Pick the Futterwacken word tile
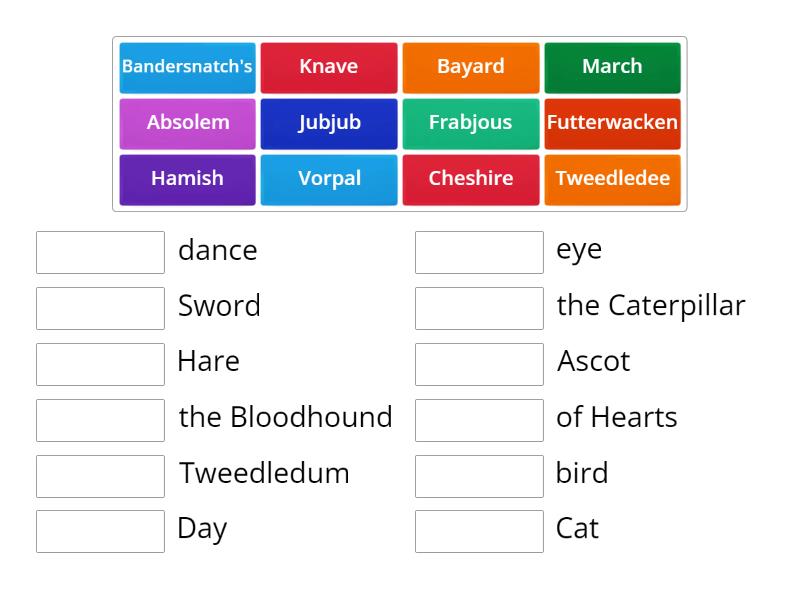The image size is (800, 600). pyautogui.click(x=613, y=123)
